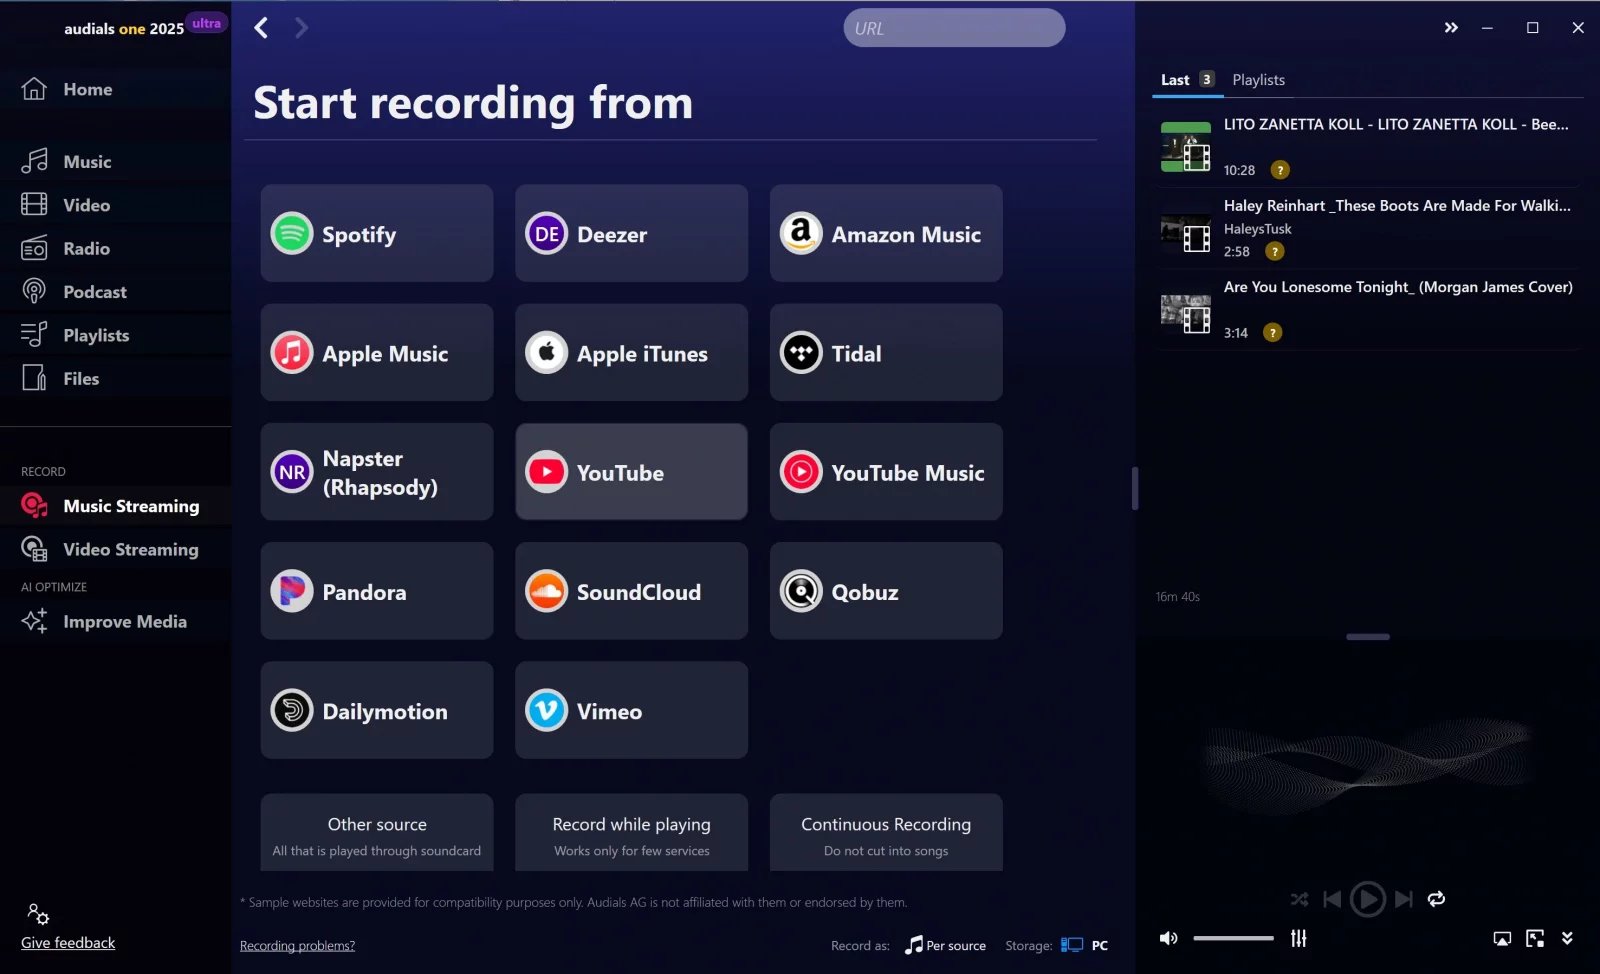Select Vimeo as source

(x=631, y=710)
